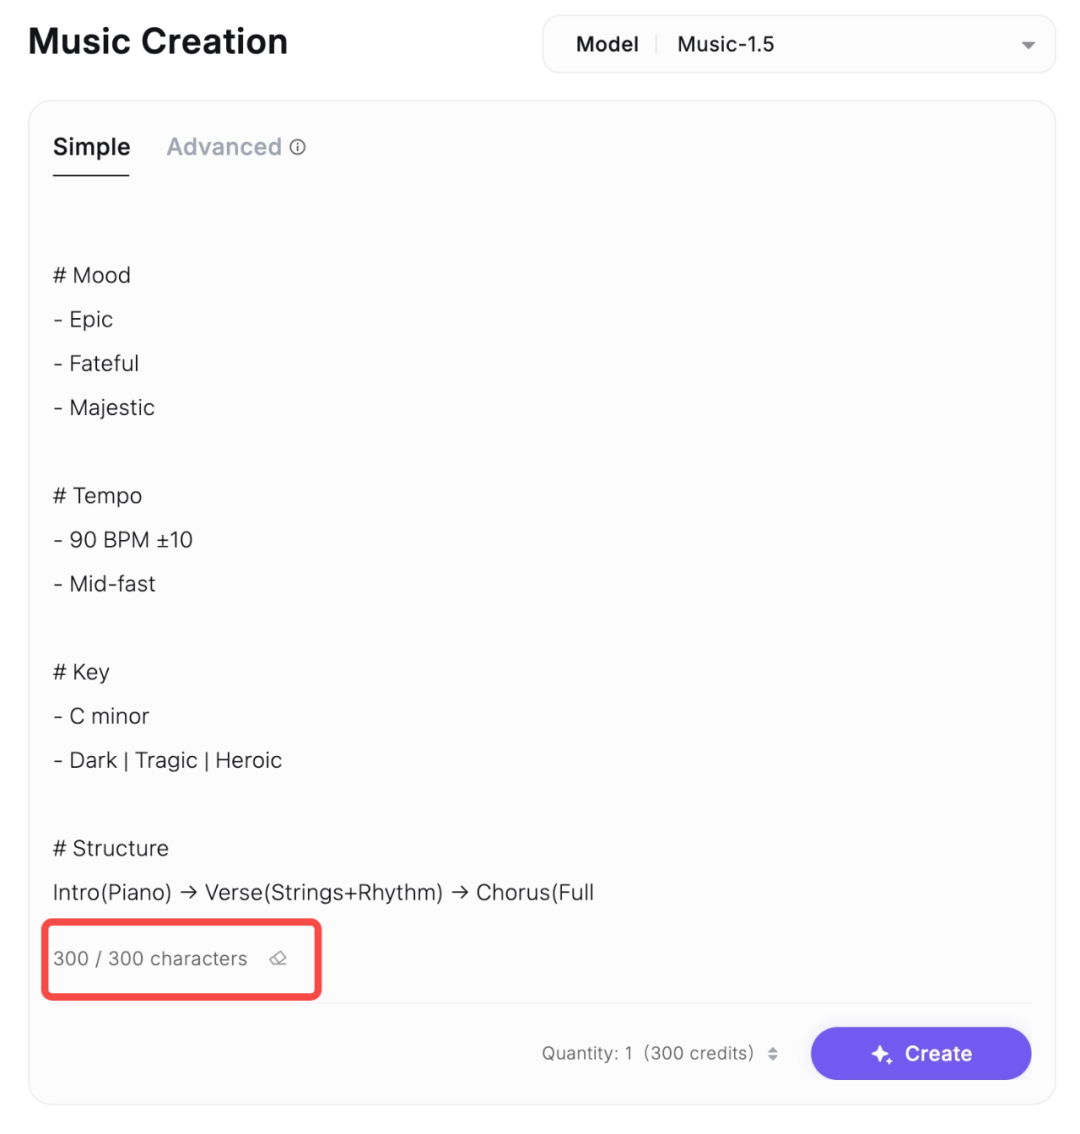Switch to the Simple tab

tap(91, 147)
